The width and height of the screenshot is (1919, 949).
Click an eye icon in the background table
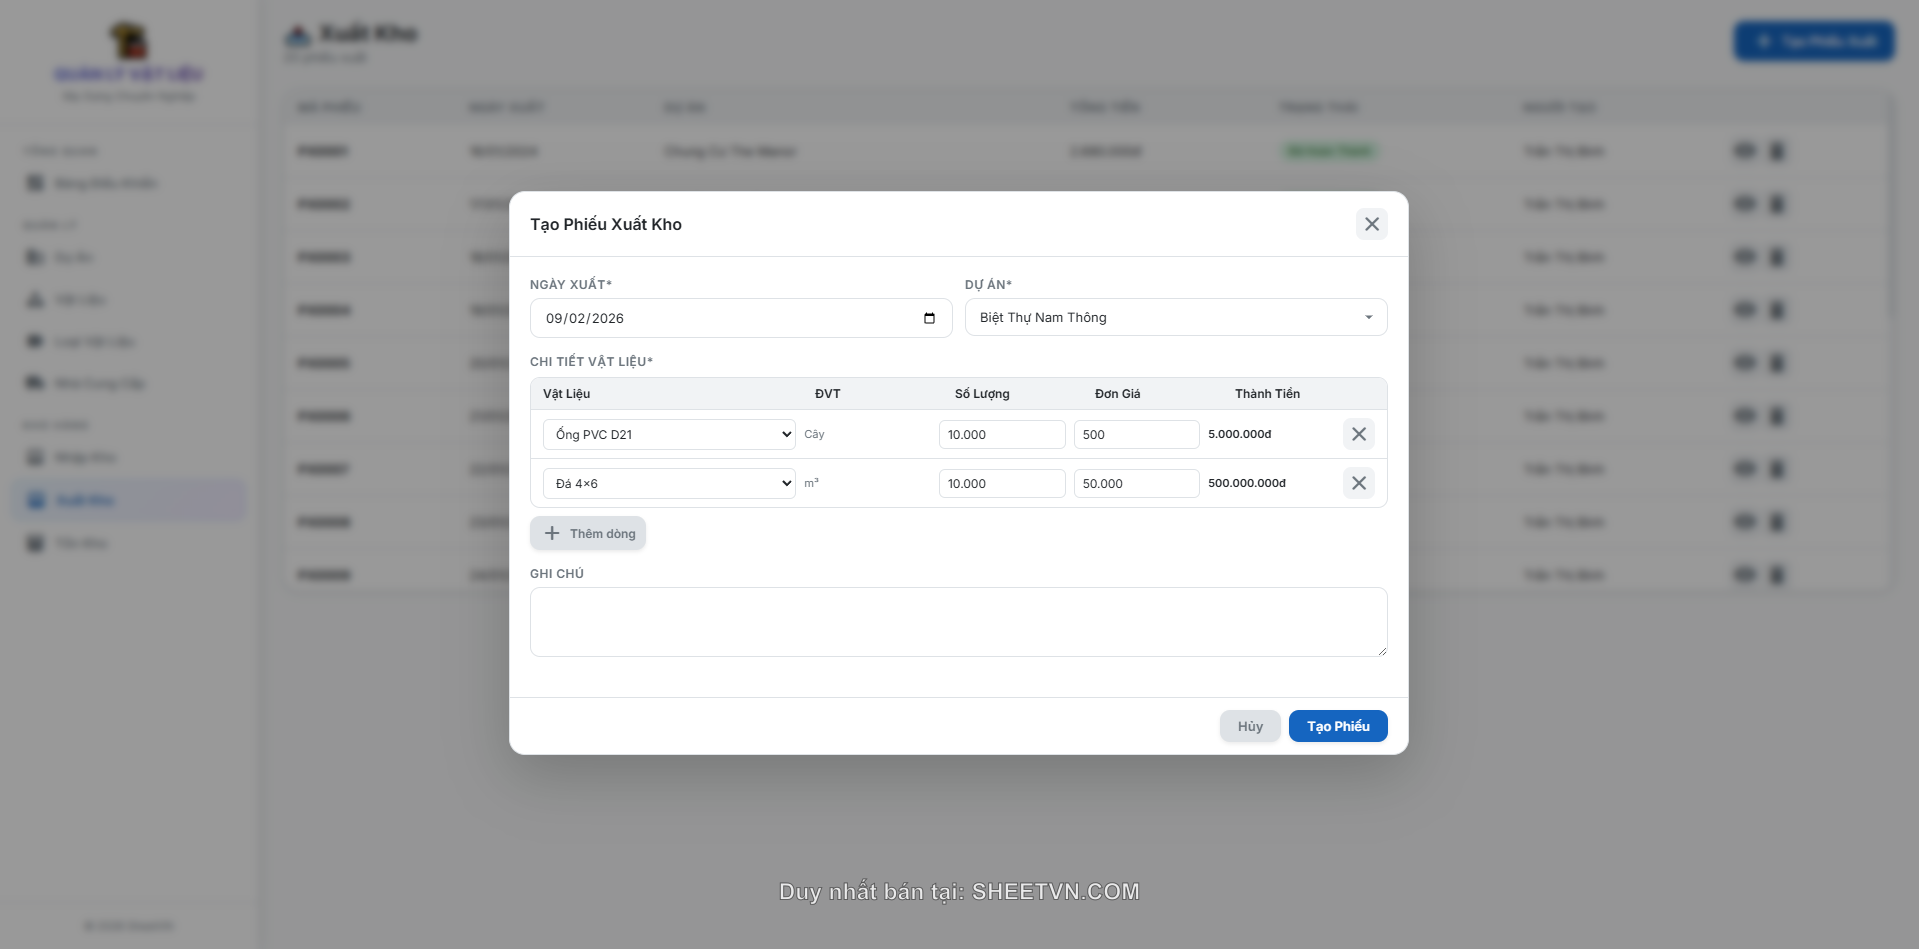tap(1743, 151)
